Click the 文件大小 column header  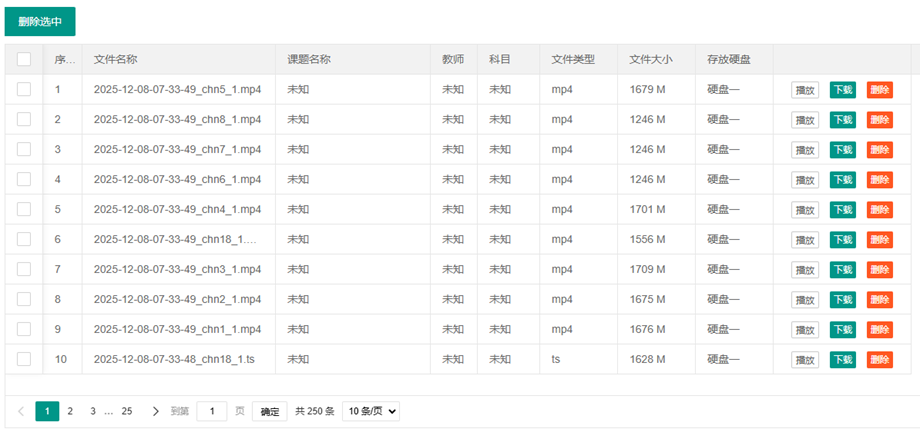pos(651,59)
